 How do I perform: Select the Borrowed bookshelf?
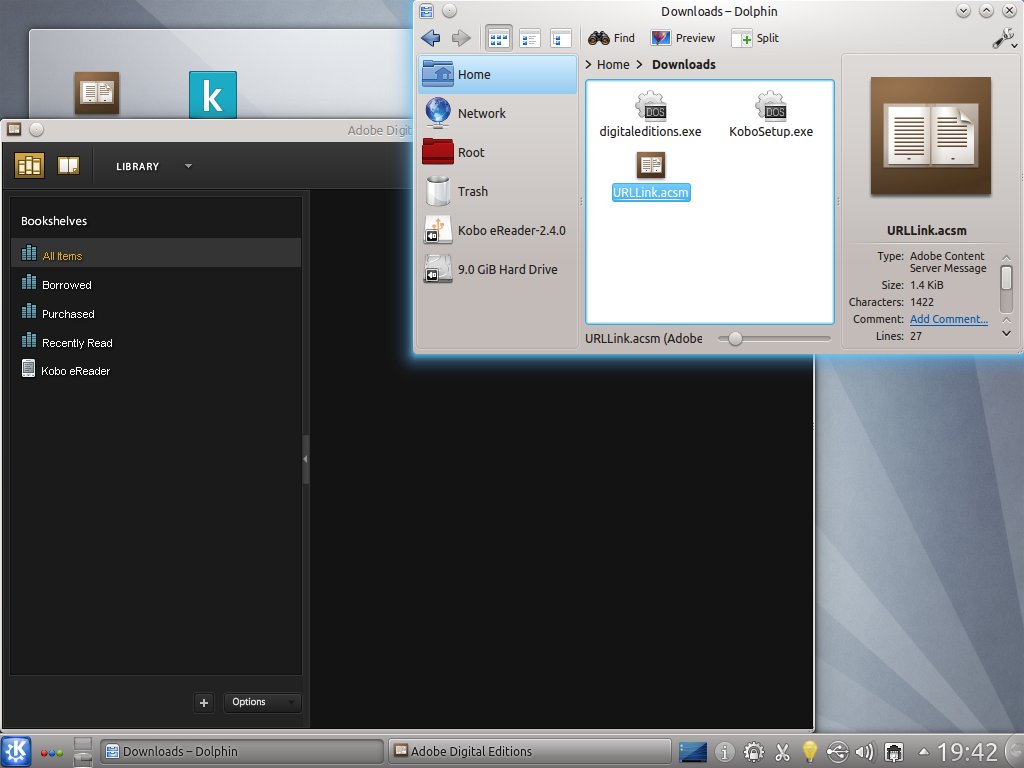pos(66,285)
